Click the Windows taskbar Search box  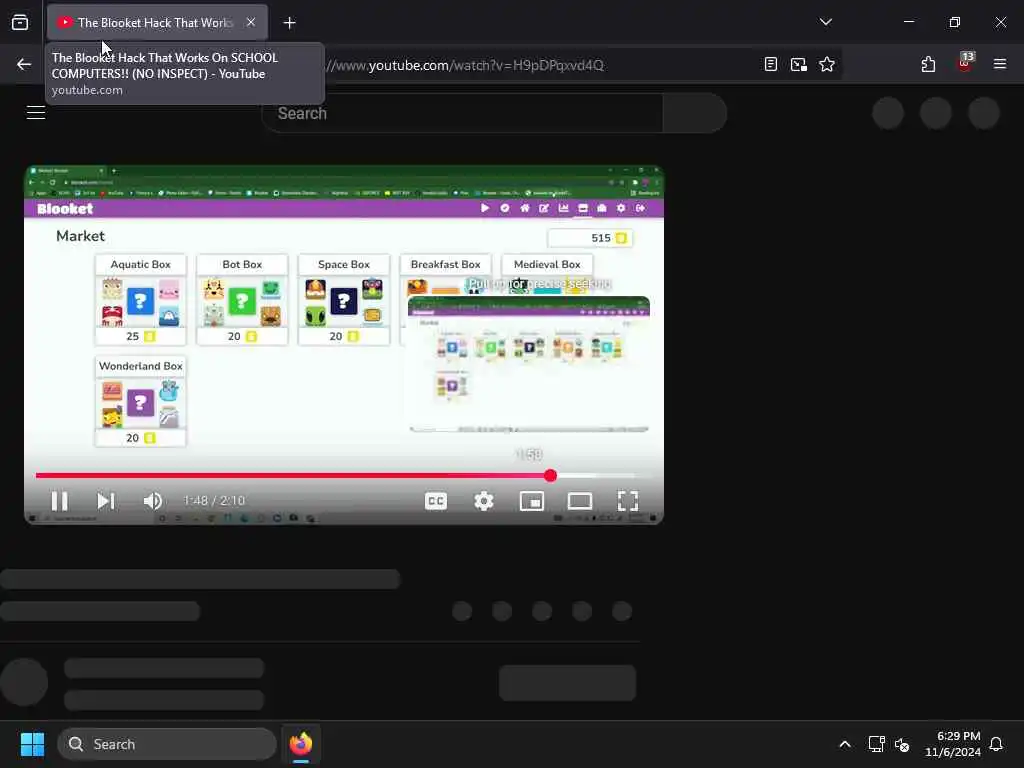click(167, 744)
